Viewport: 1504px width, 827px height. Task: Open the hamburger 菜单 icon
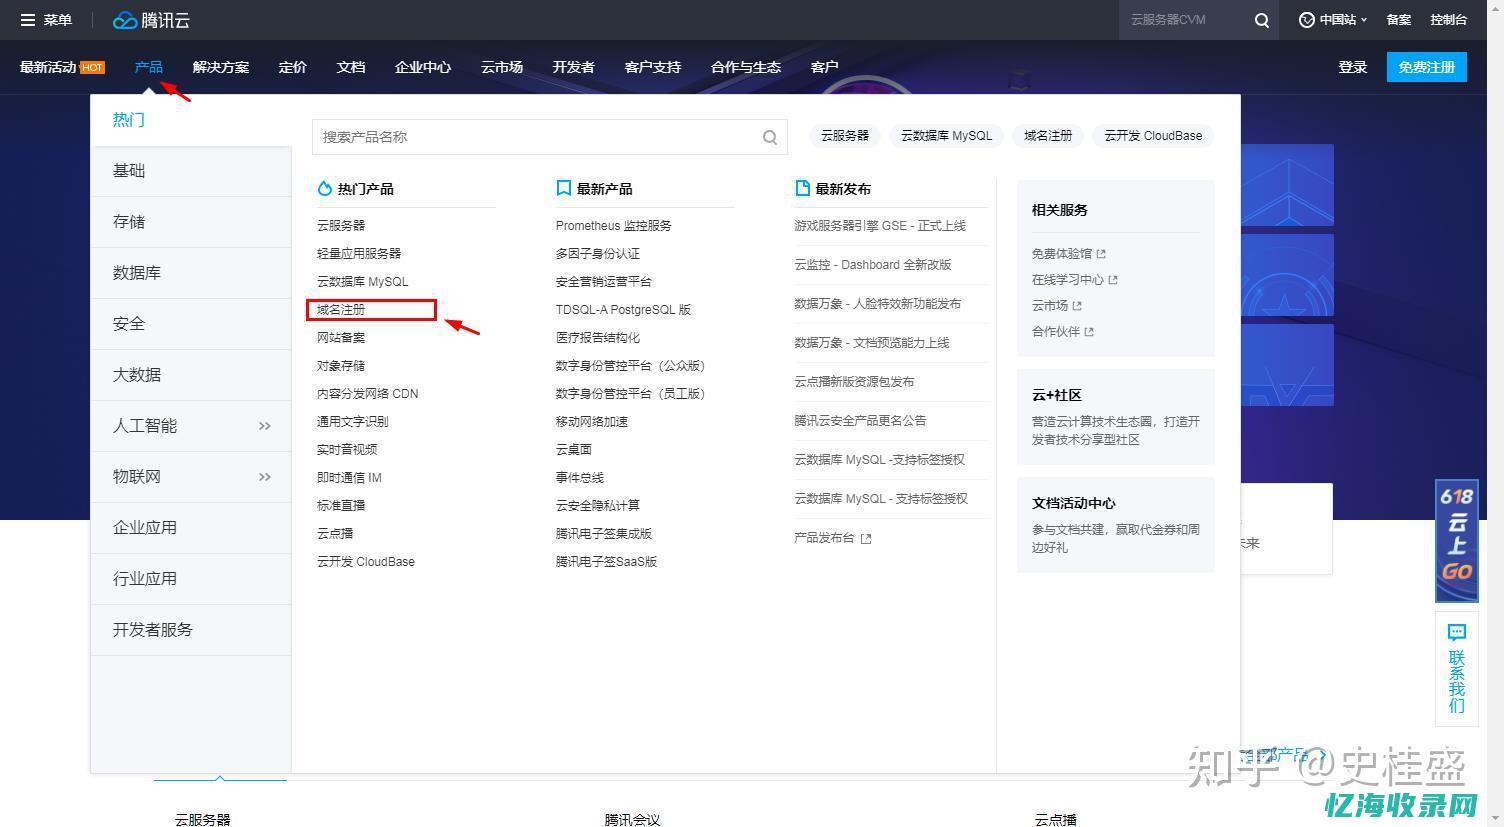click(28, 20)
